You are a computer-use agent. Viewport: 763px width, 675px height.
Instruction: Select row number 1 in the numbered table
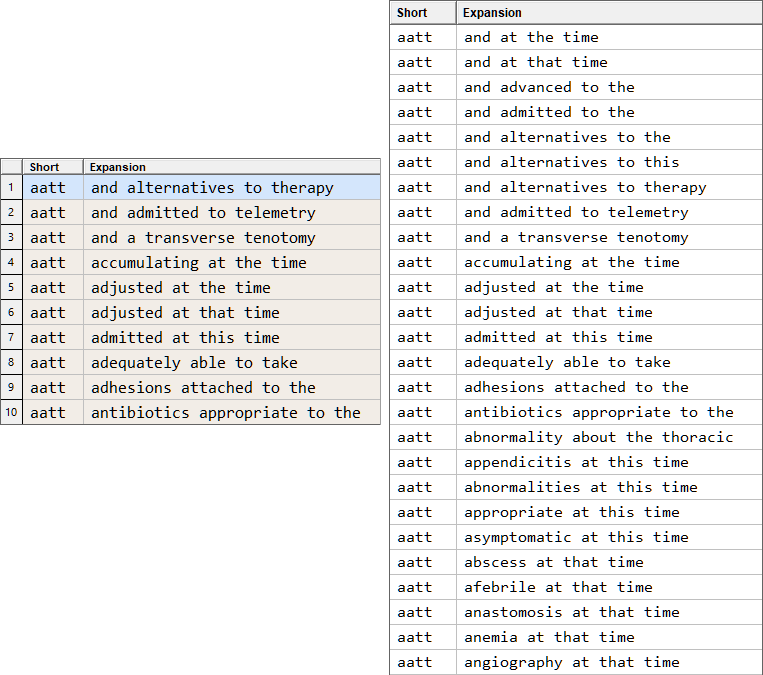point(11,188)
